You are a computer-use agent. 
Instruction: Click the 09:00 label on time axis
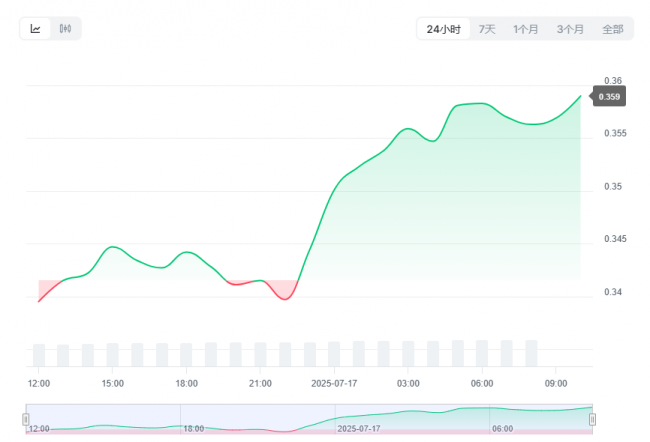pos(556,384)
